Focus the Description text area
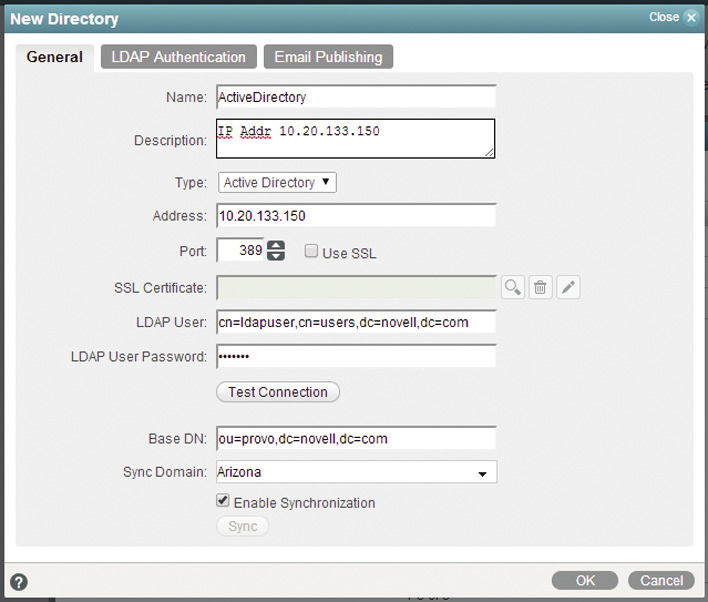 click(355, 139)
